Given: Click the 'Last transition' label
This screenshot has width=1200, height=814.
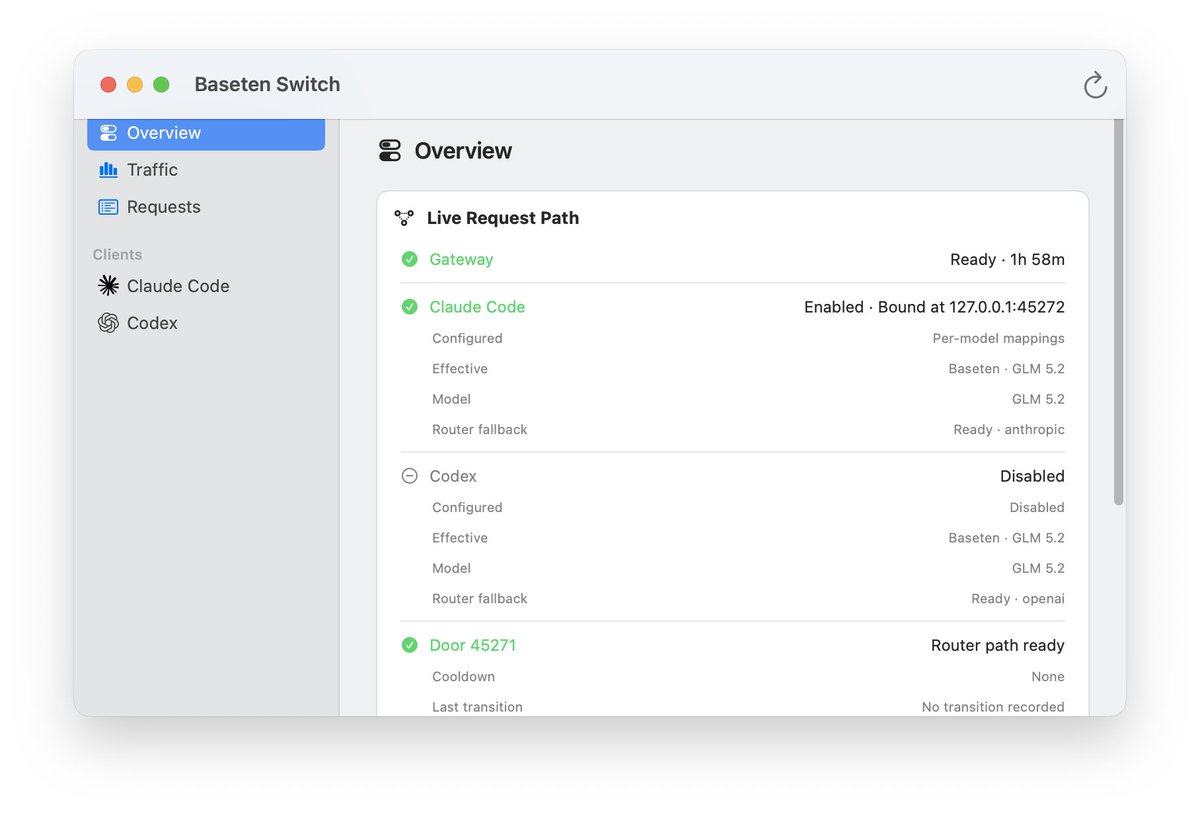Looking at the screenshot, I should click(477, 706).
